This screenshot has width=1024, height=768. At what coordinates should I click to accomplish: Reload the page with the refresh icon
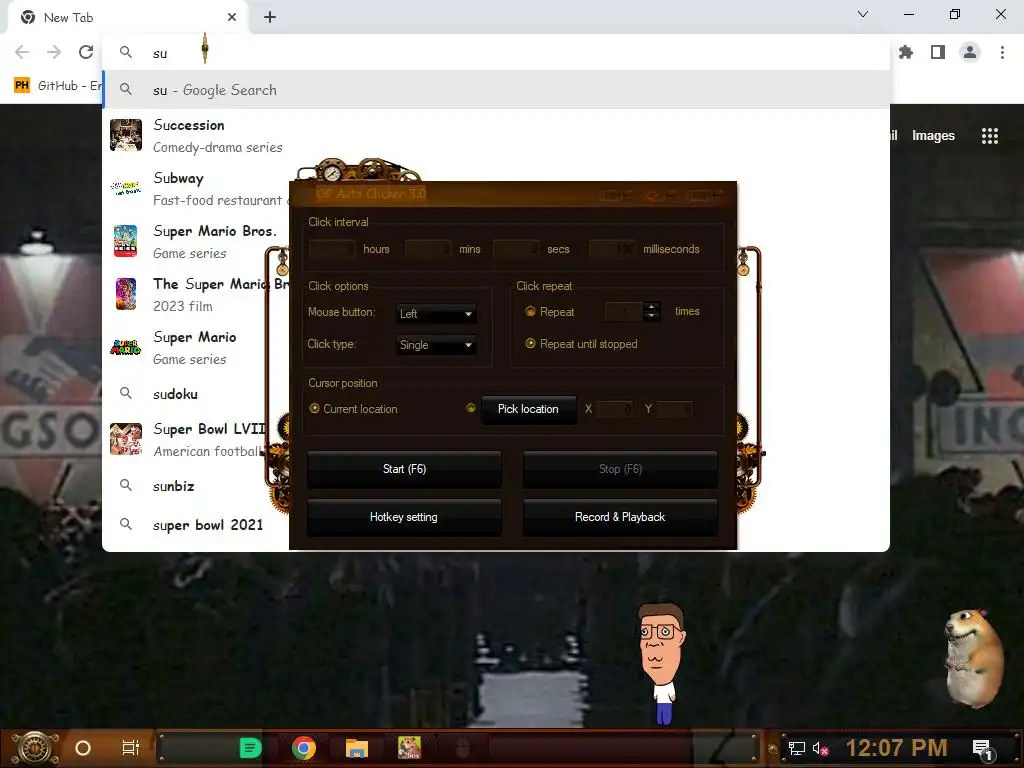tap(86, 52)
